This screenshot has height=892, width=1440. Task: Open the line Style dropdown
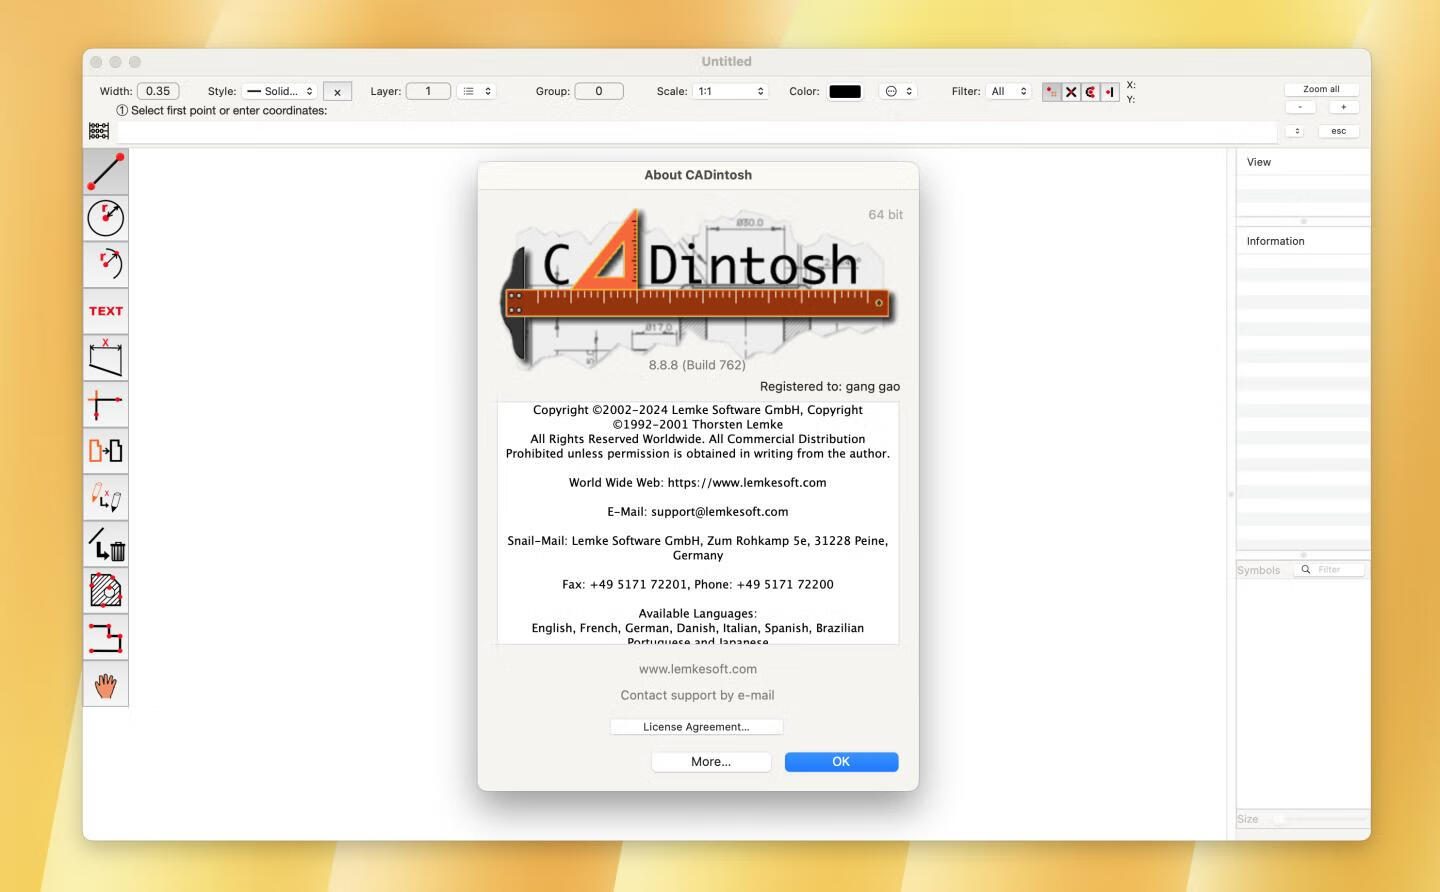pyautogui.click(x=280, y=91)
